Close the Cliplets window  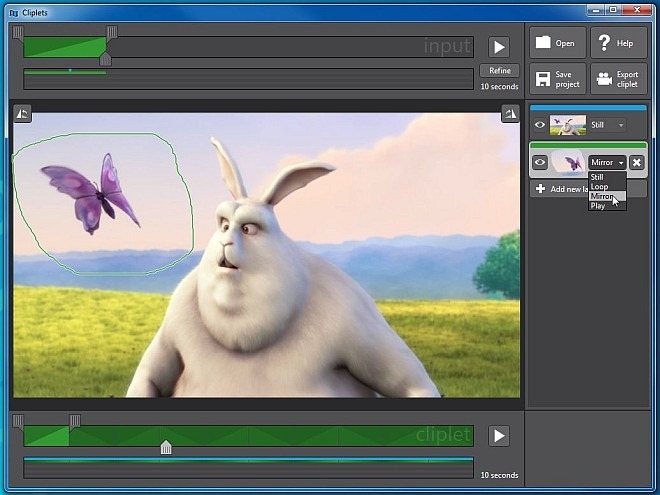point(637,10)
